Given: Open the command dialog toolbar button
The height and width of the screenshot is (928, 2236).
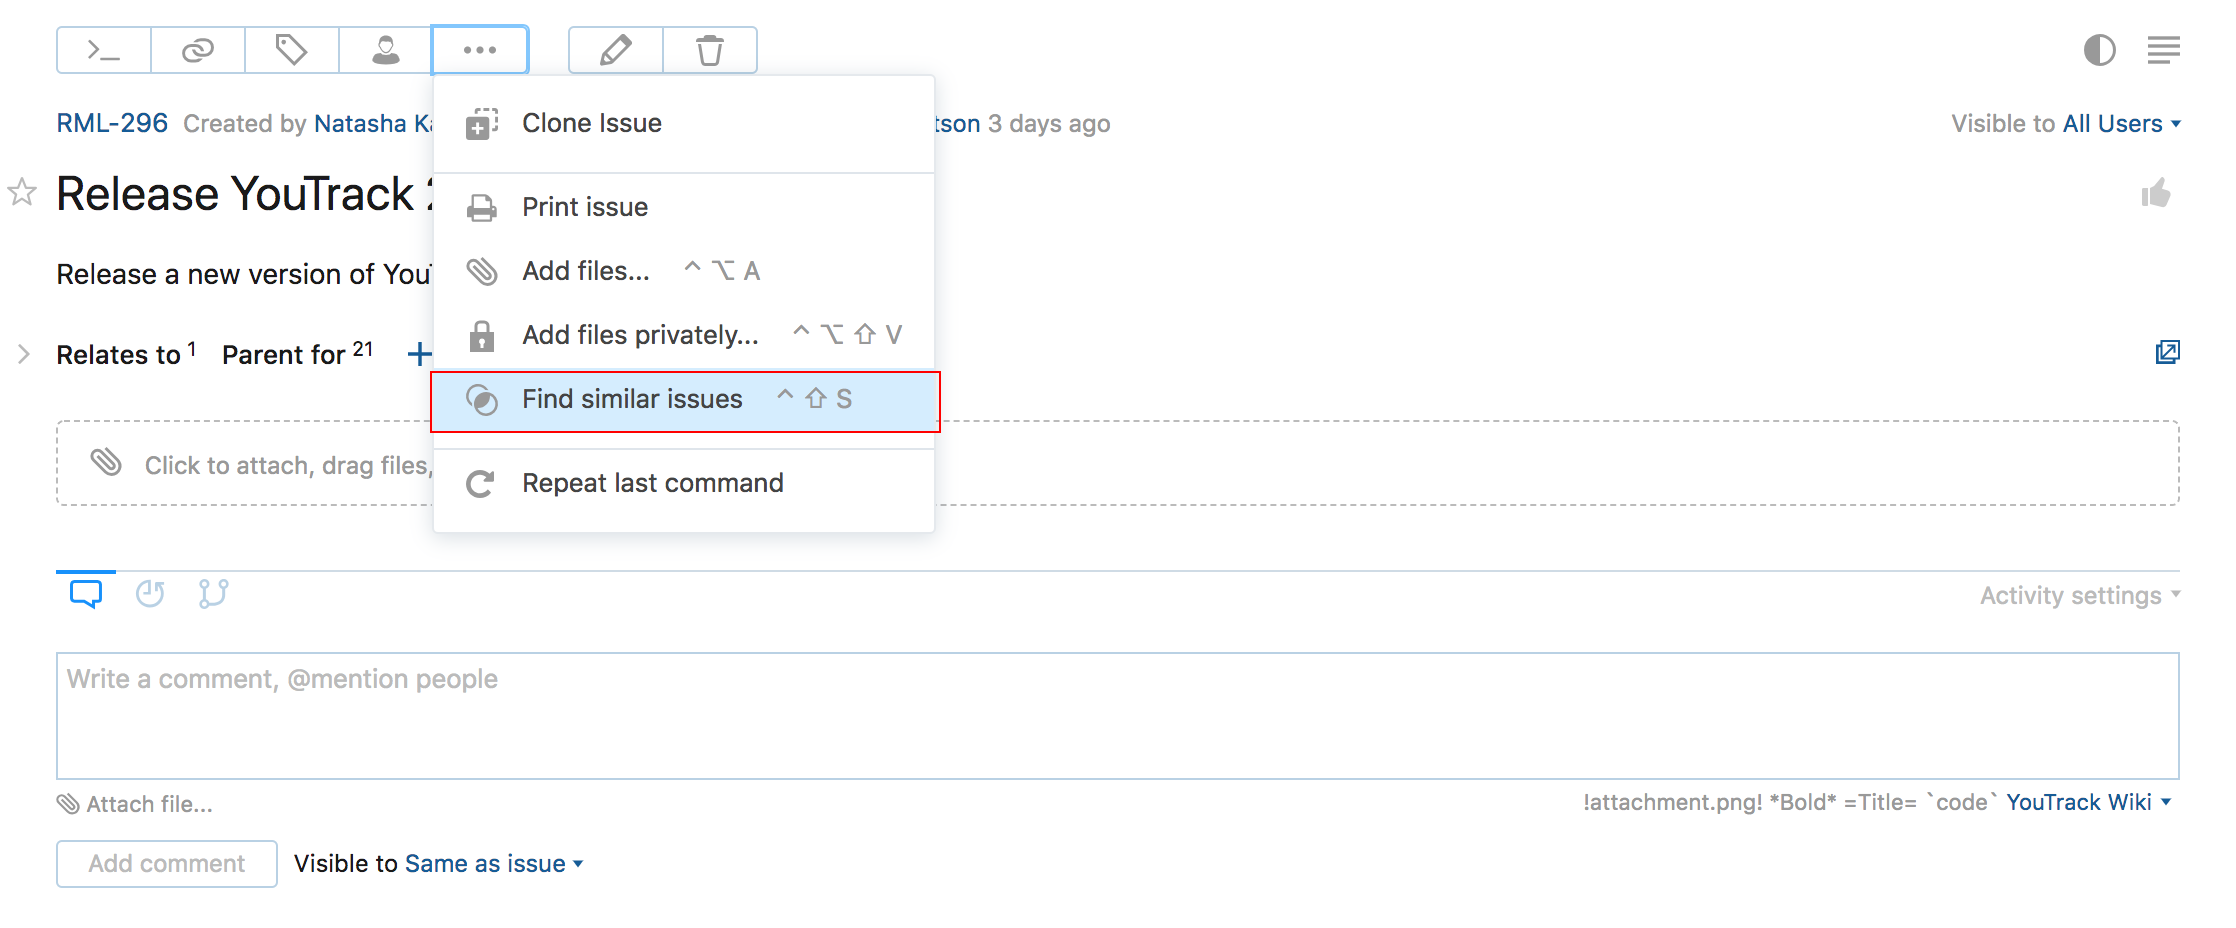Looking at the screenshot, I should 104,50.
